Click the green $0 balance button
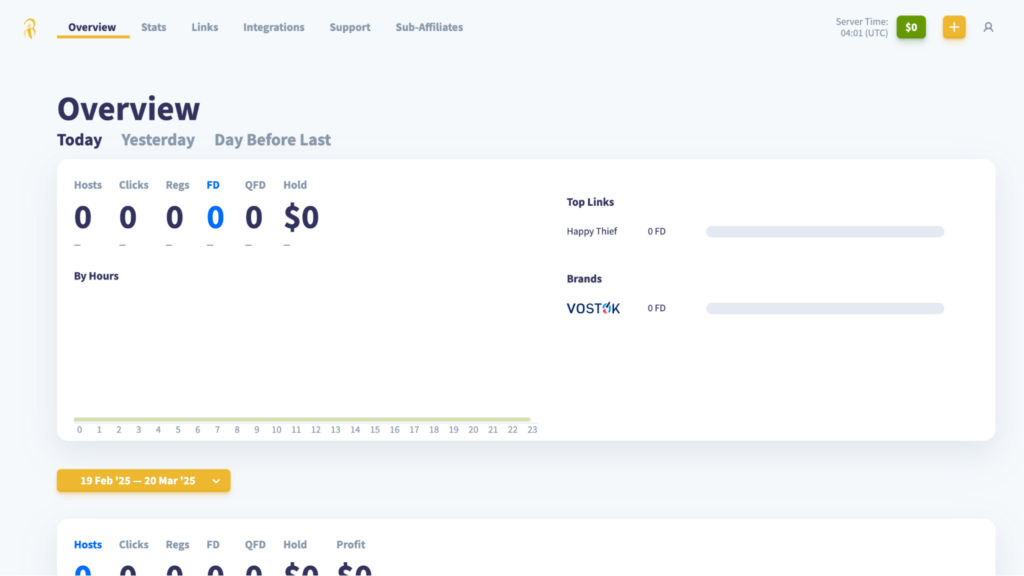 (x=911, y=27)
